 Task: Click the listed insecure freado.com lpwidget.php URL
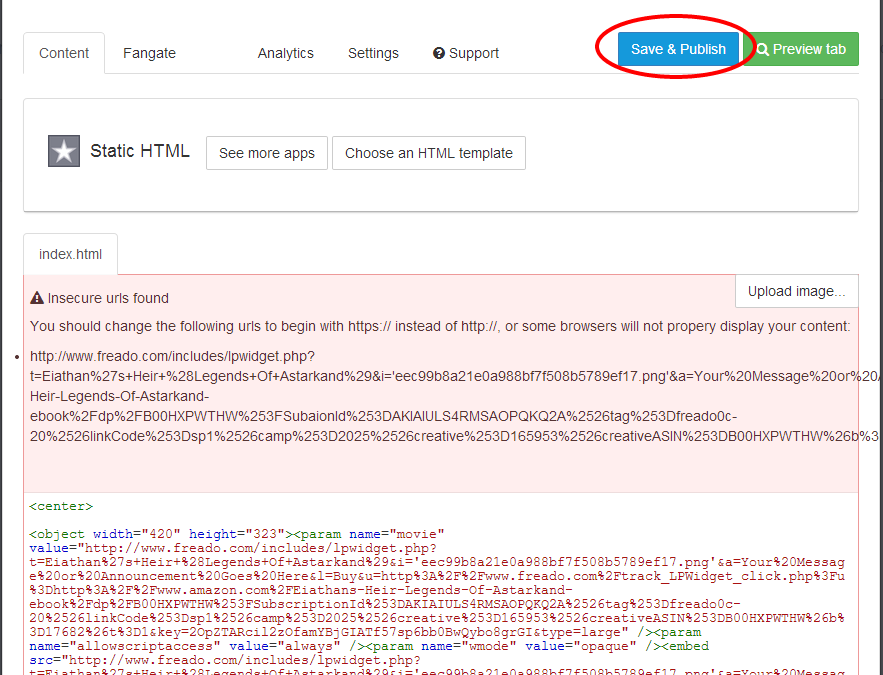[456, 396]
